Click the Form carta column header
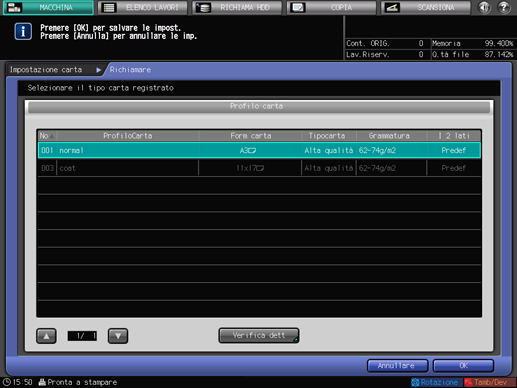This screenshot has height=388, width=517. (250, 136)
